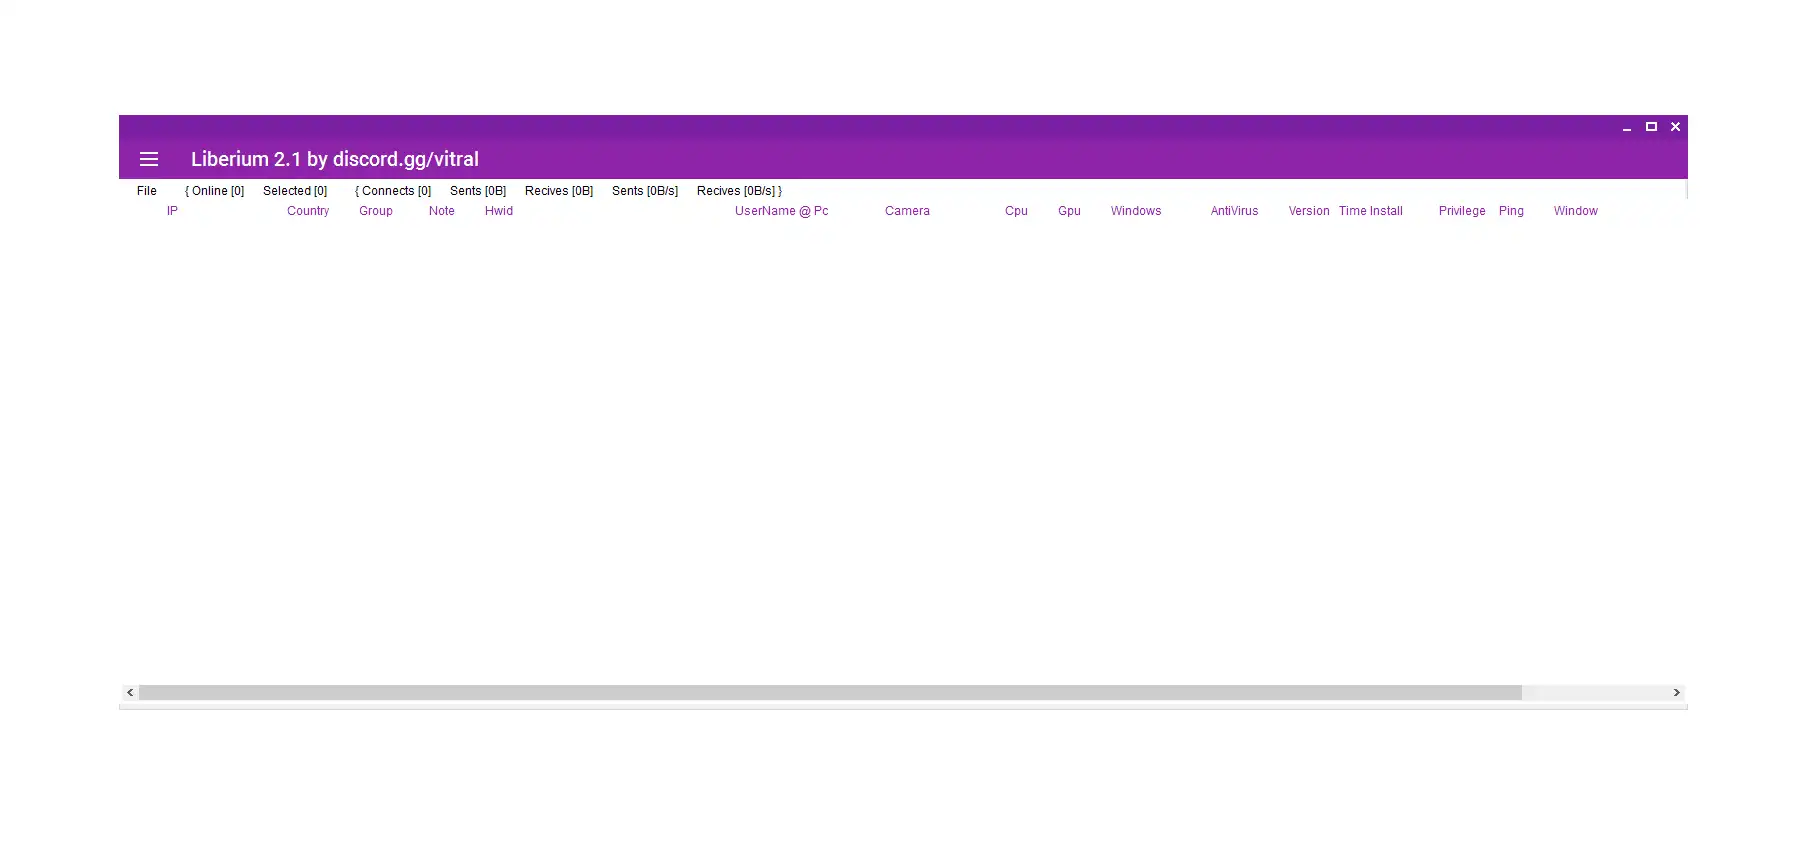This screenshot has height=851, width=1803.
Task: Sort by the Cpu column header
Action: [1016, 211]
